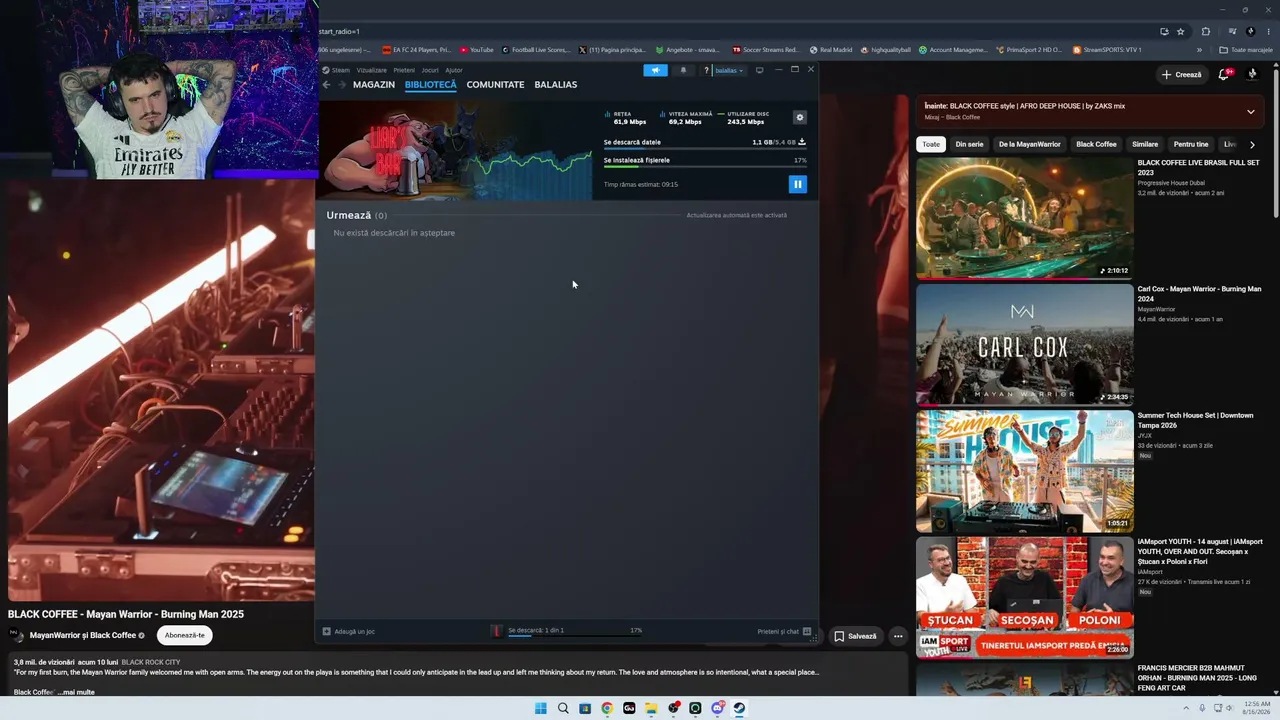
Task: Open Steam notifications bell
Action: [x=683, y=70]
